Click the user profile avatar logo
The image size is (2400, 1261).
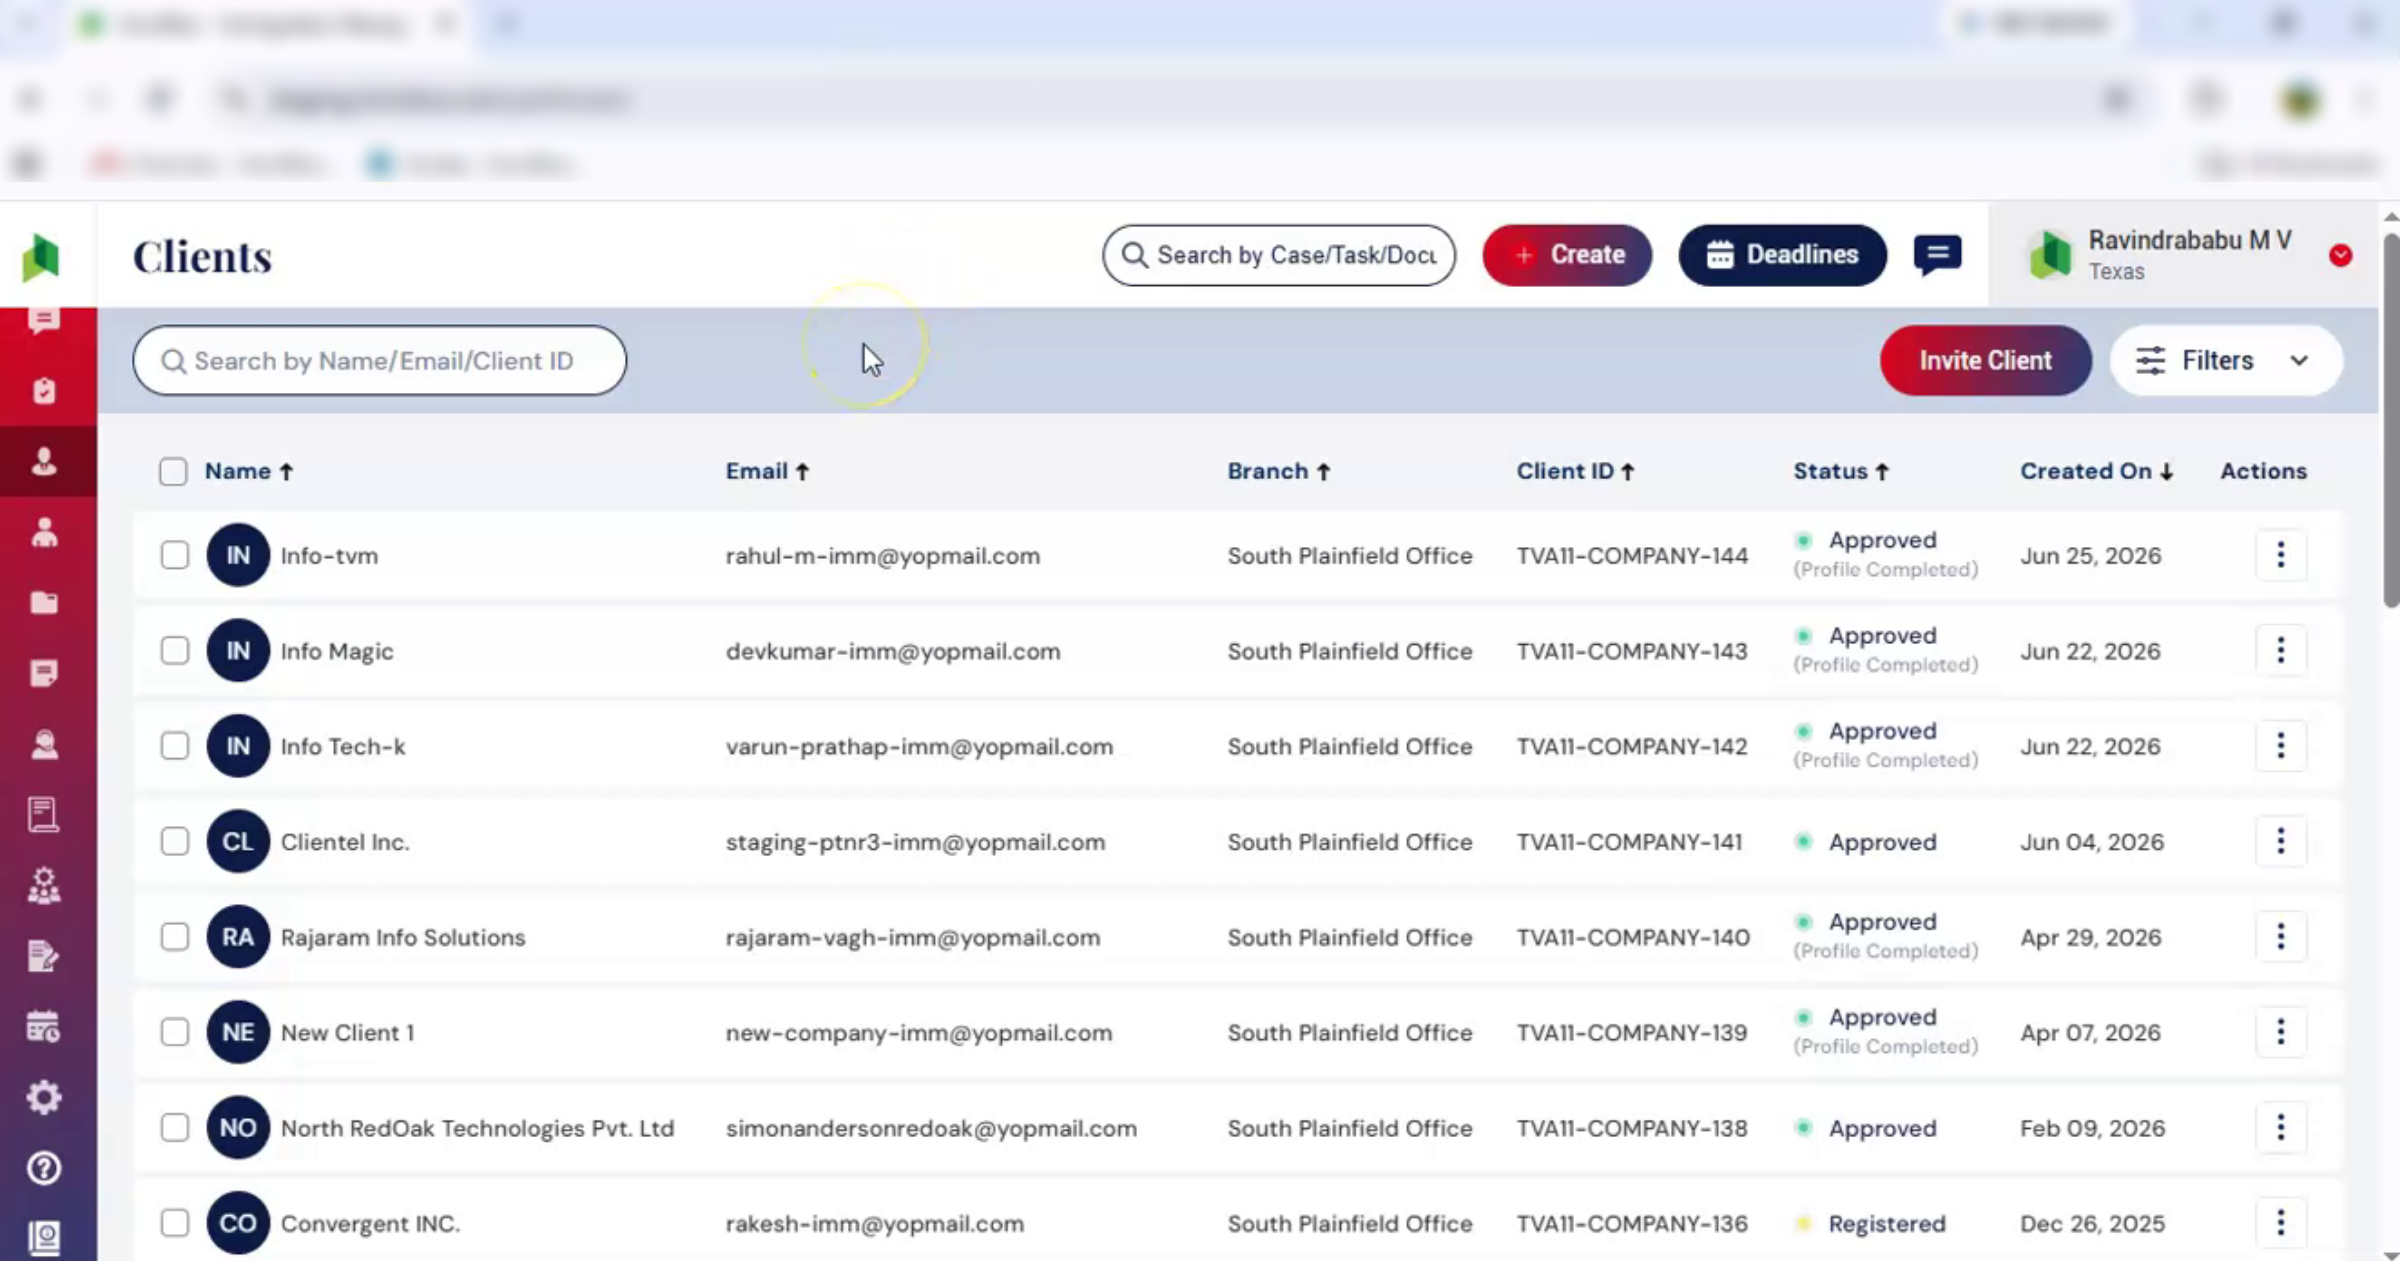pos(2050,255)
